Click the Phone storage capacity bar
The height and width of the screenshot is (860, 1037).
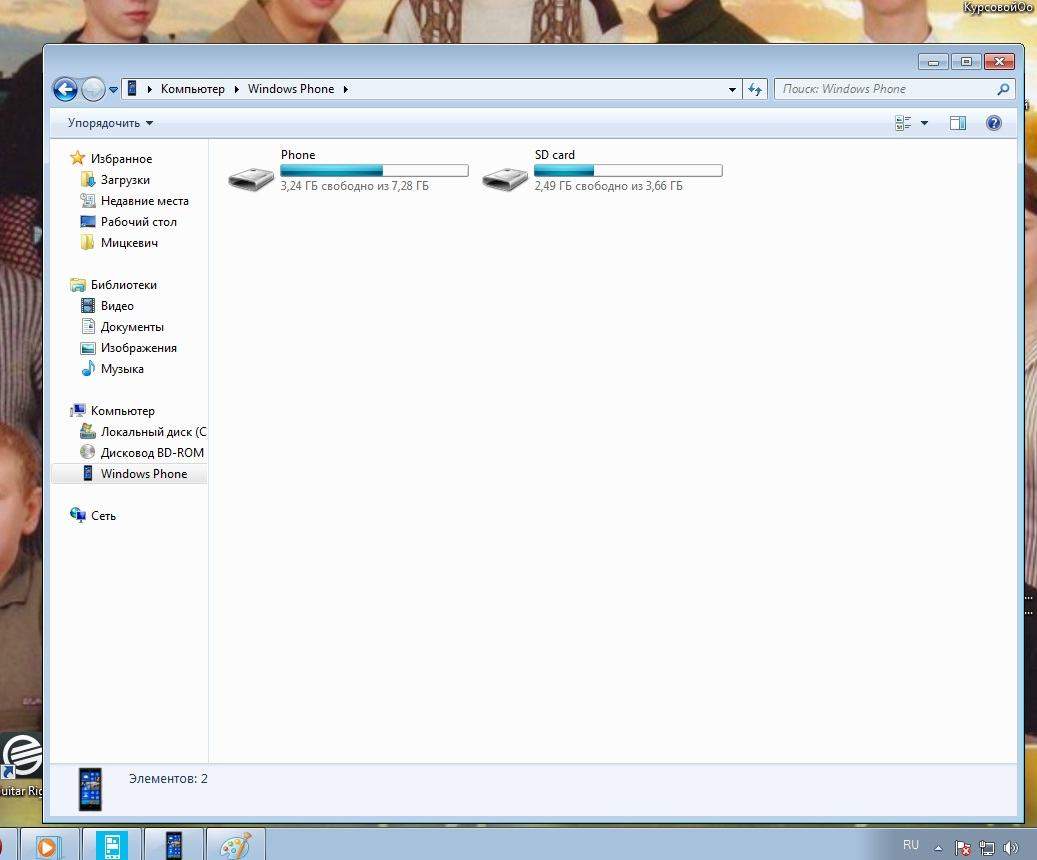[x=374, y=171]
